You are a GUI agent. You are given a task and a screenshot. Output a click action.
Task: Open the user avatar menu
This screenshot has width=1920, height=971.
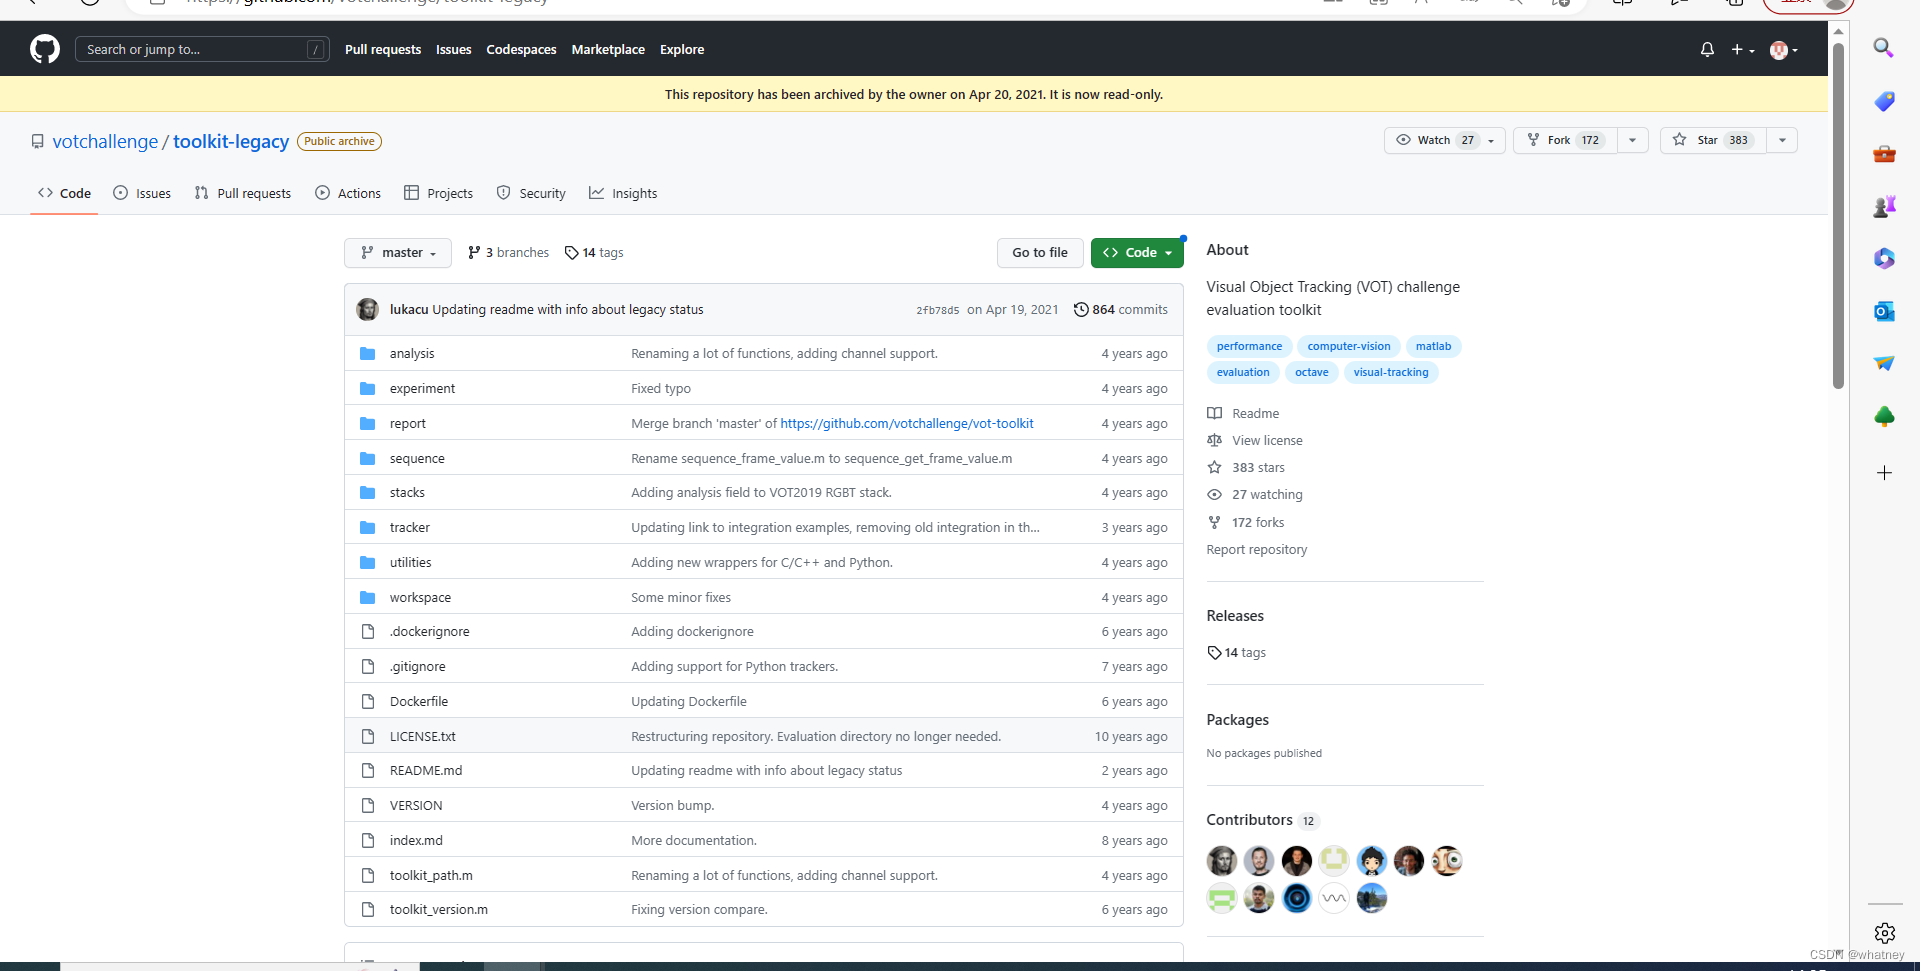coord(1783,49)
